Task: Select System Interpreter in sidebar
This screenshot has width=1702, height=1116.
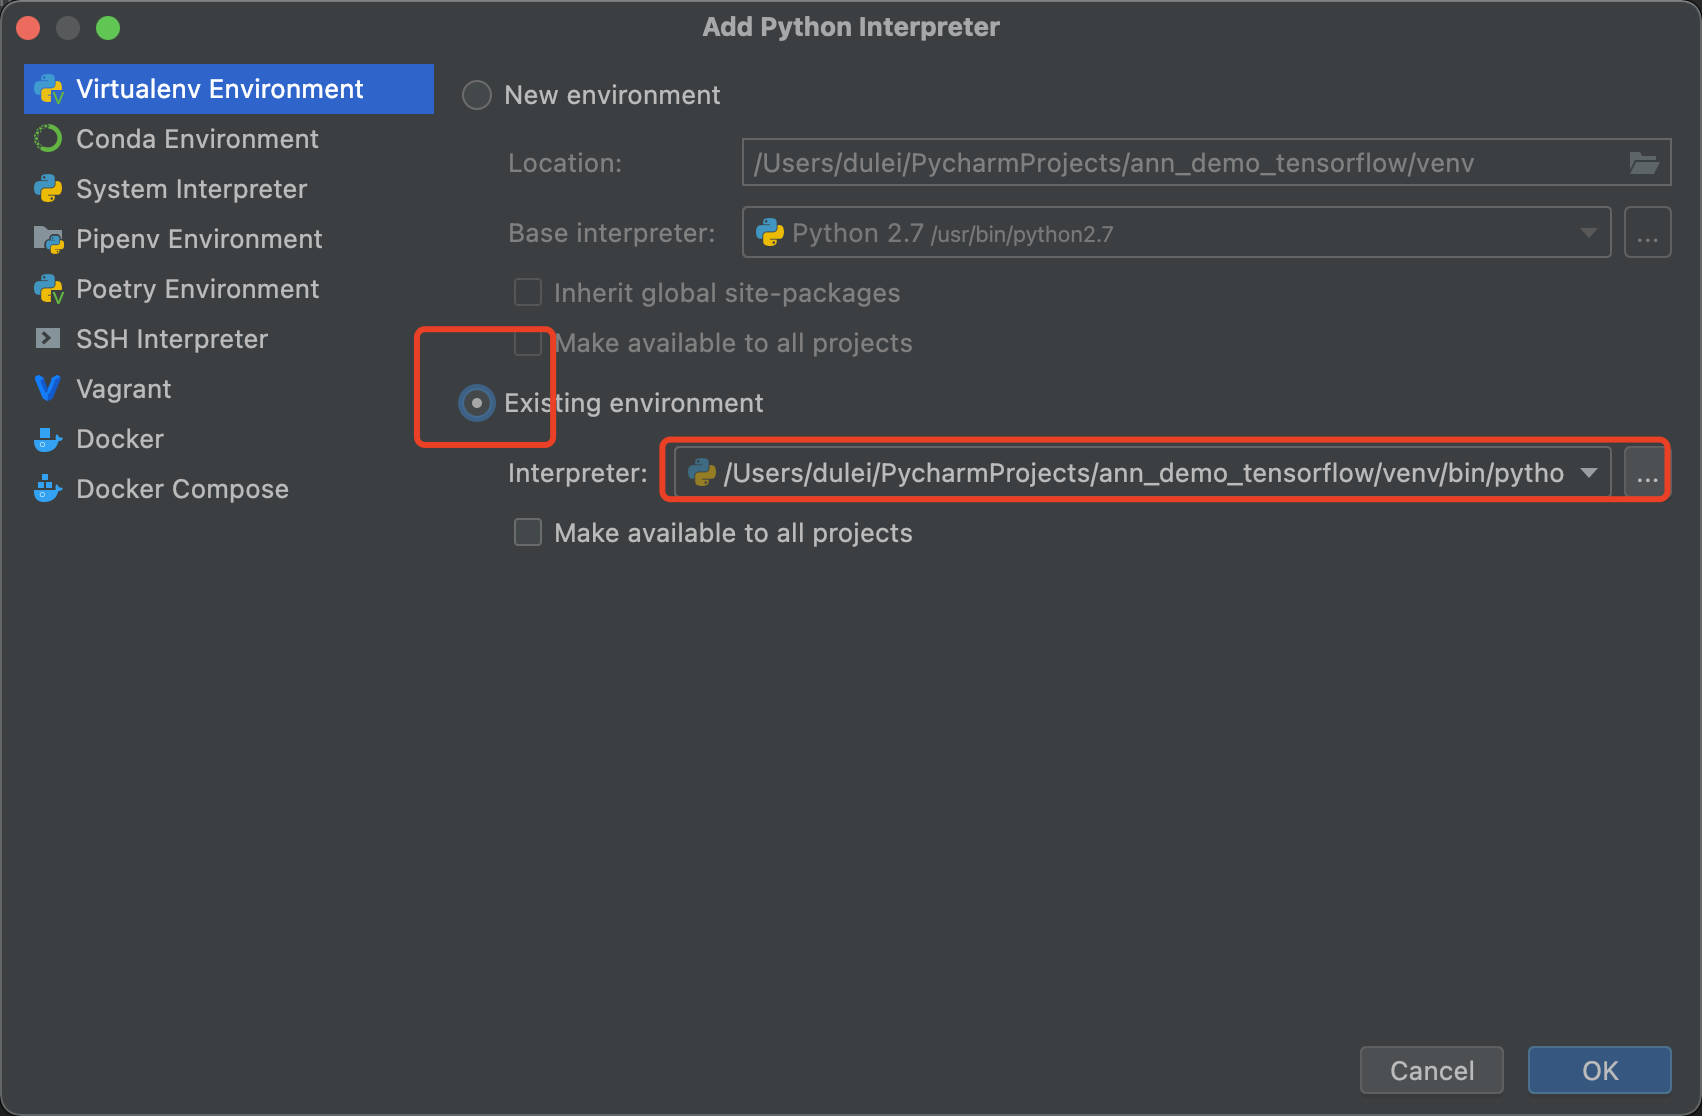Action: [229, 189]
